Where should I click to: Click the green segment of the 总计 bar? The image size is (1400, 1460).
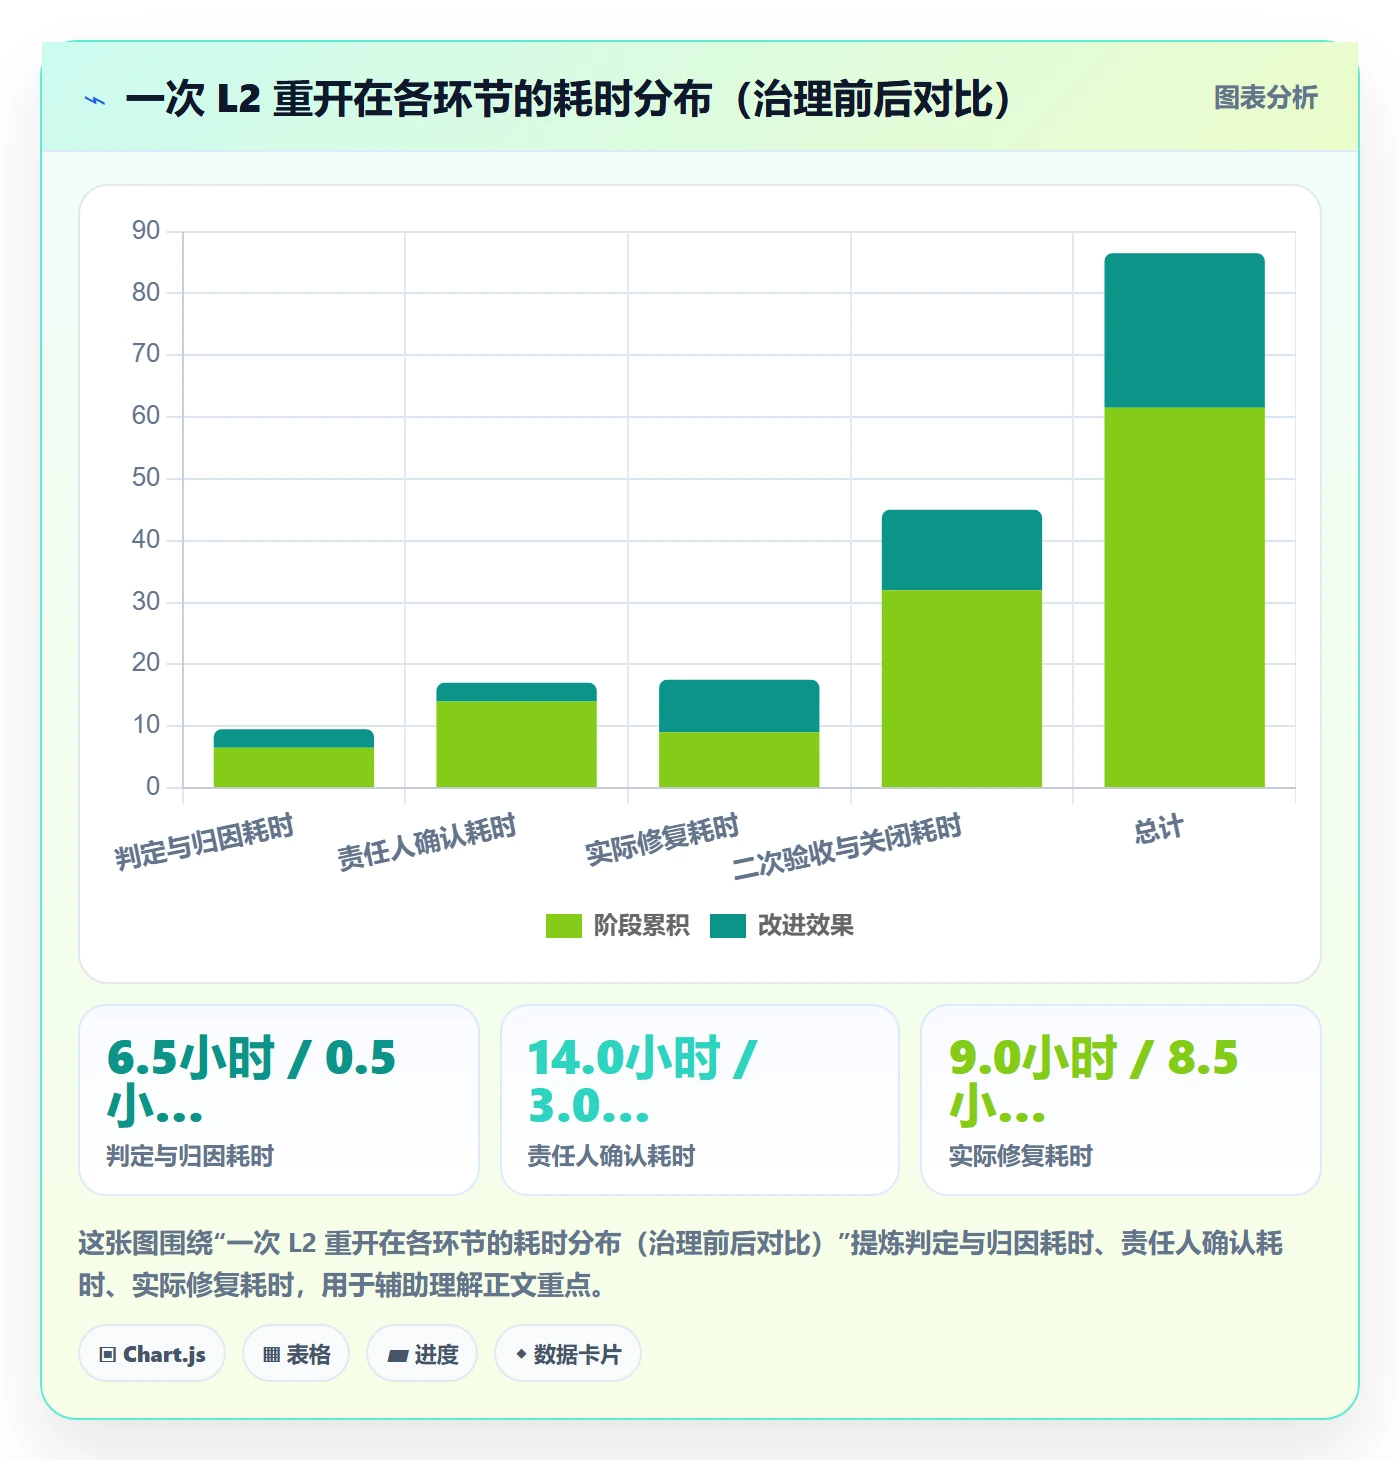pyautogui.click(x=1184, y=597)
